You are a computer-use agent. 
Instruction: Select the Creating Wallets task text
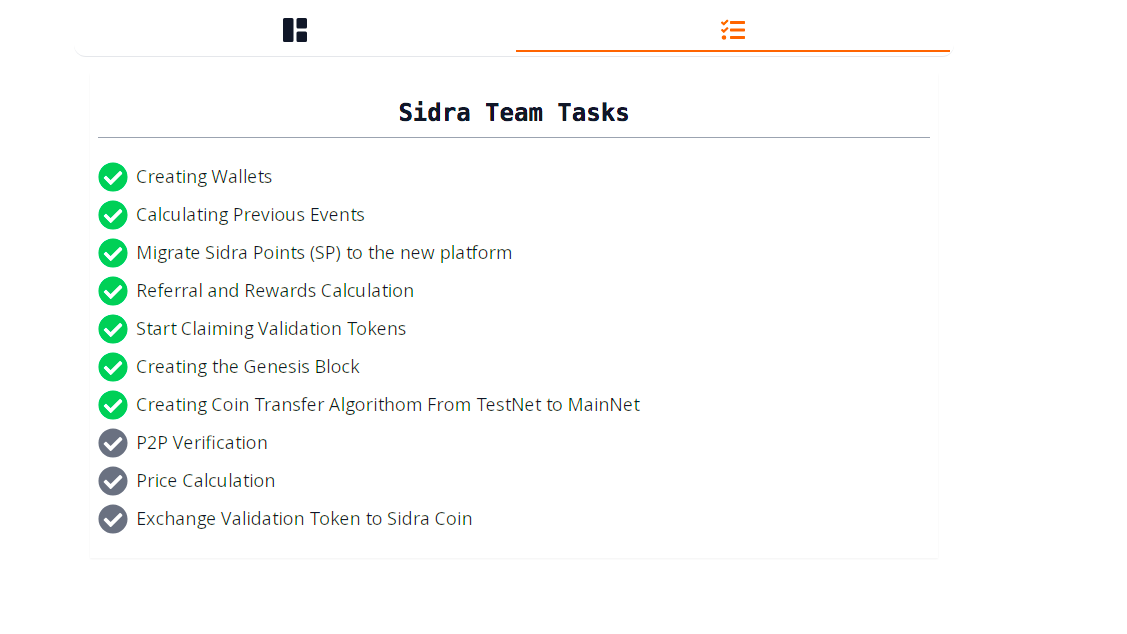(x=204, y=177)
